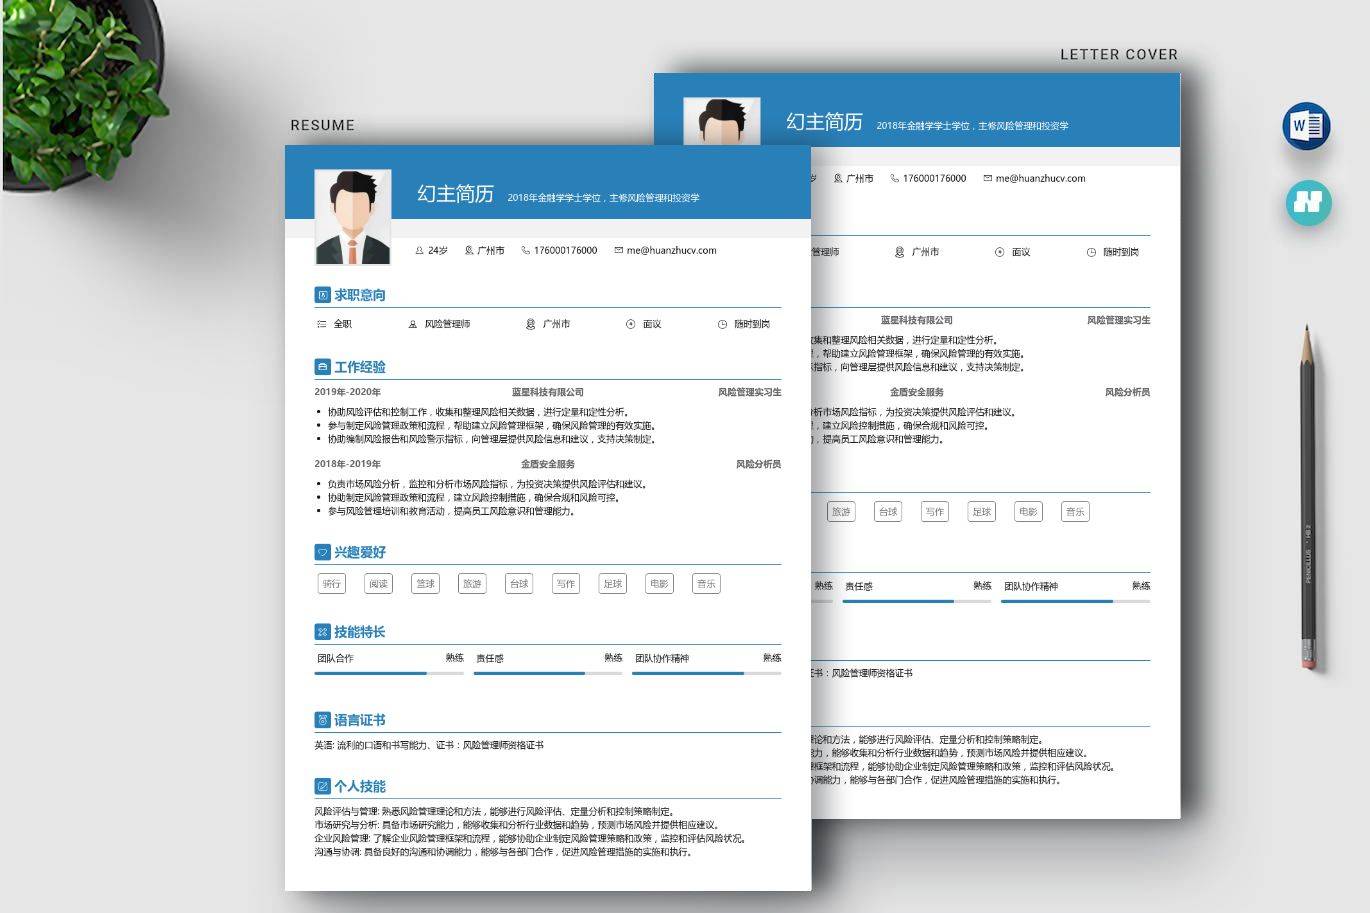
Task: Click the teal N logo icon
Action: pyautogui.click(x=1308, y=202)
